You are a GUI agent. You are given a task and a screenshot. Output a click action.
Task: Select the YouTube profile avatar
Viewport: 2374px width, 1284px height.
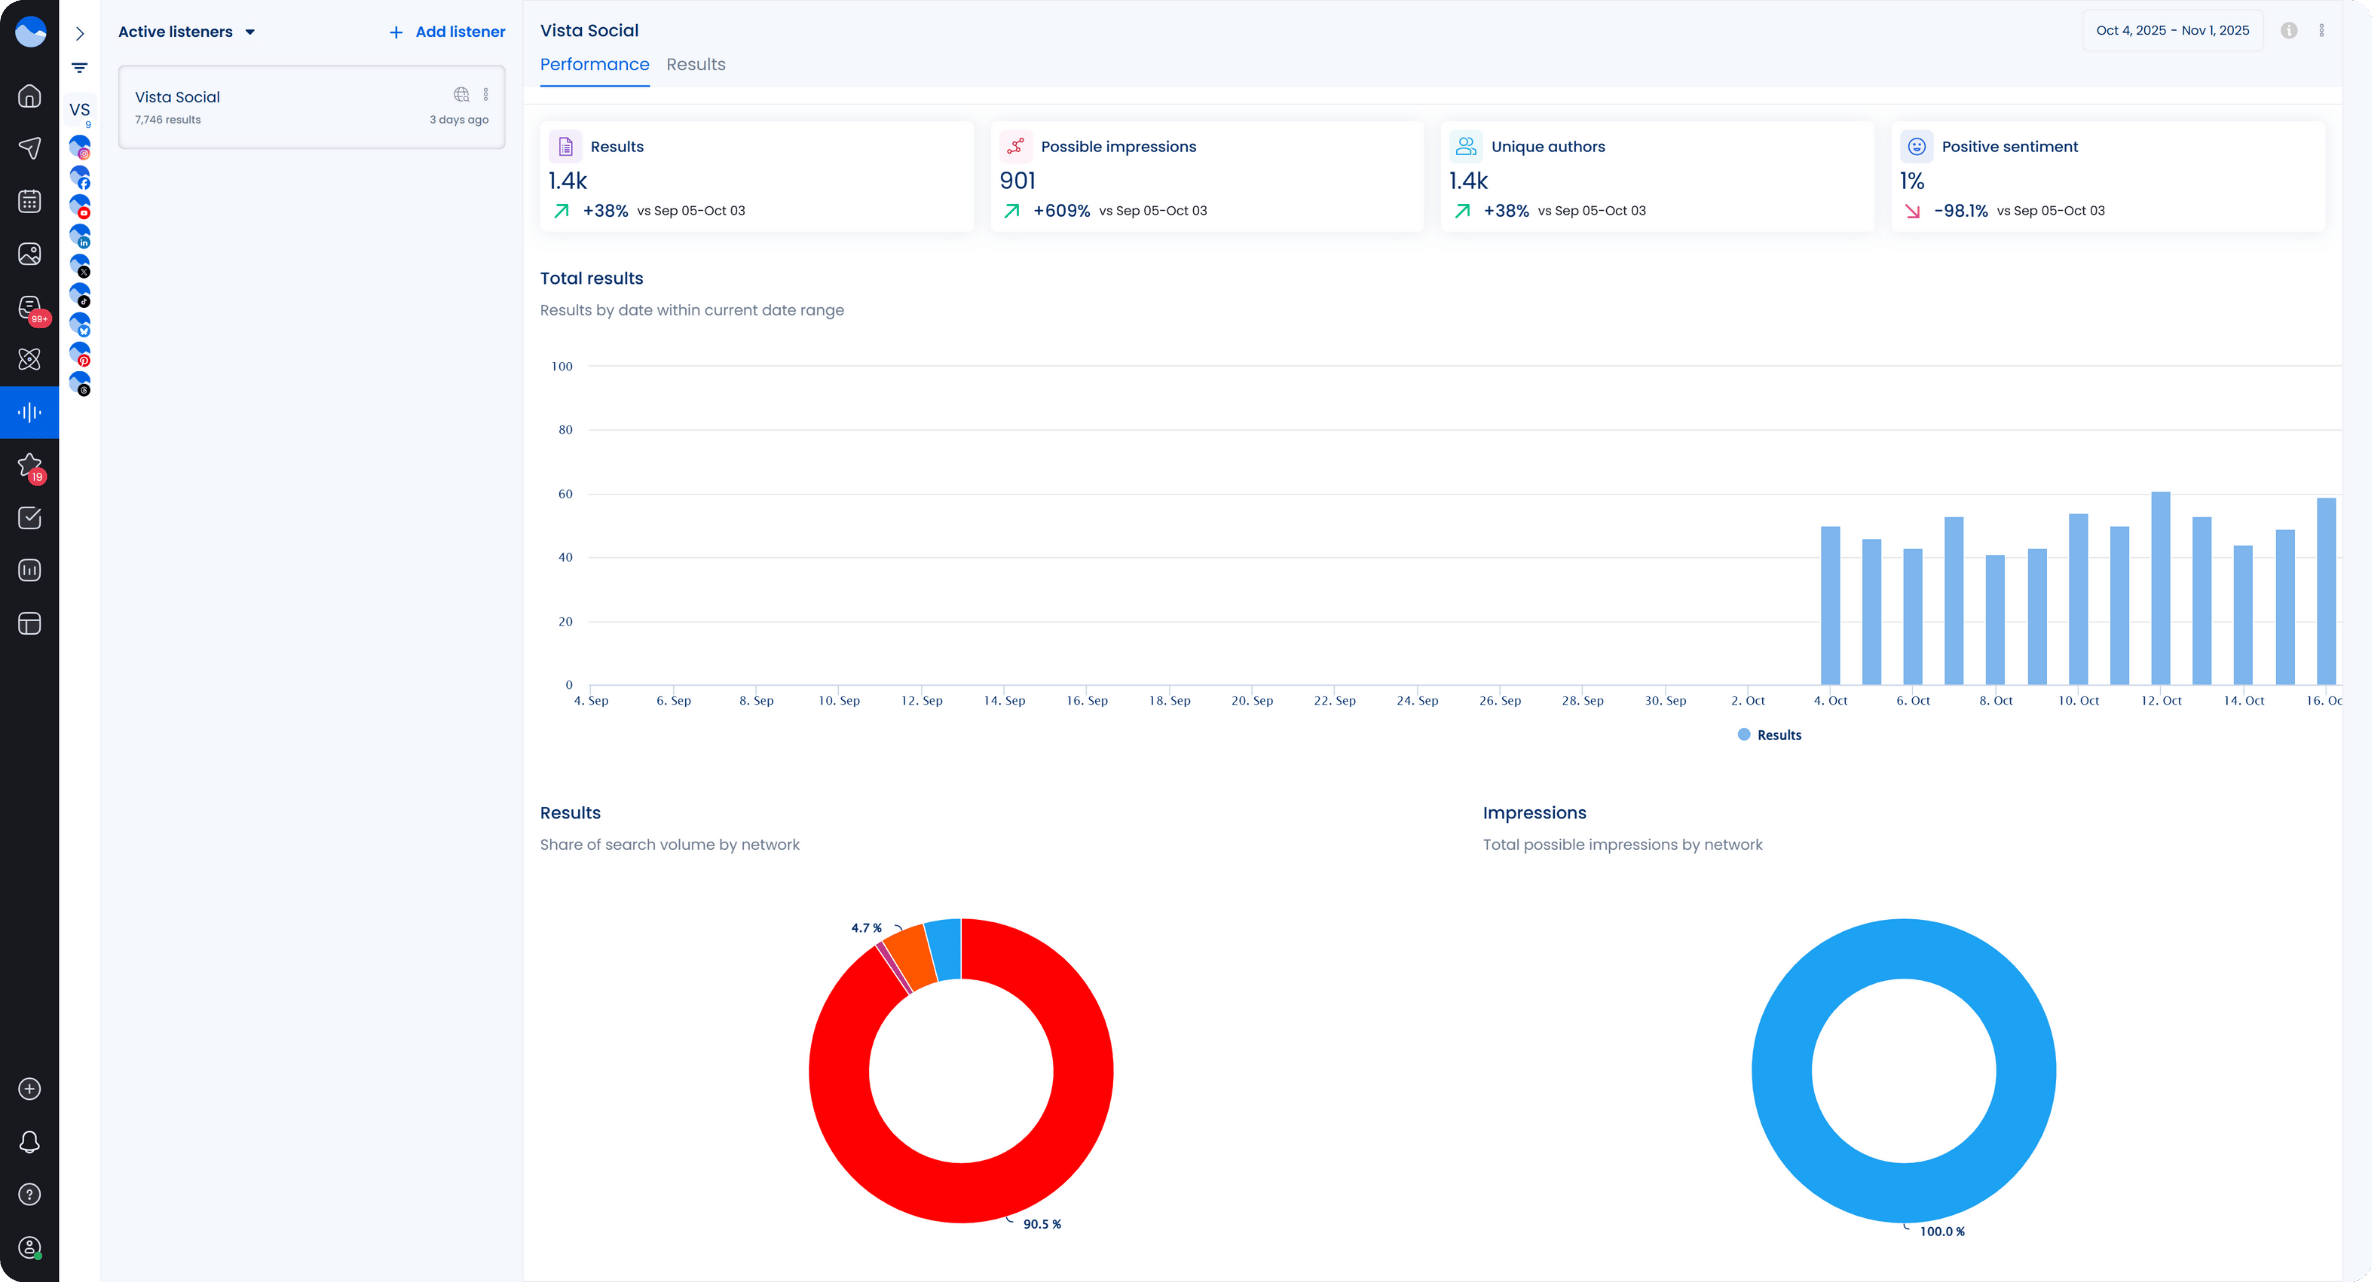pos(80,207)
